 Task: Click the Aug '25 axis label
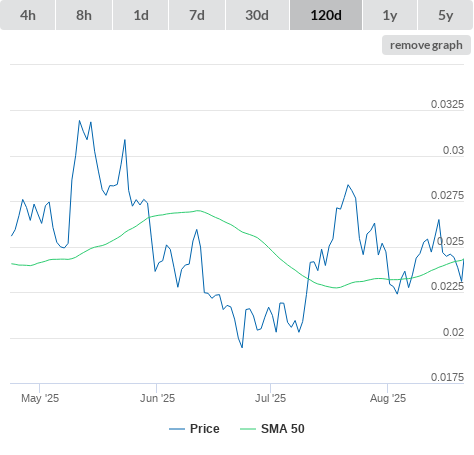[388, 398]
